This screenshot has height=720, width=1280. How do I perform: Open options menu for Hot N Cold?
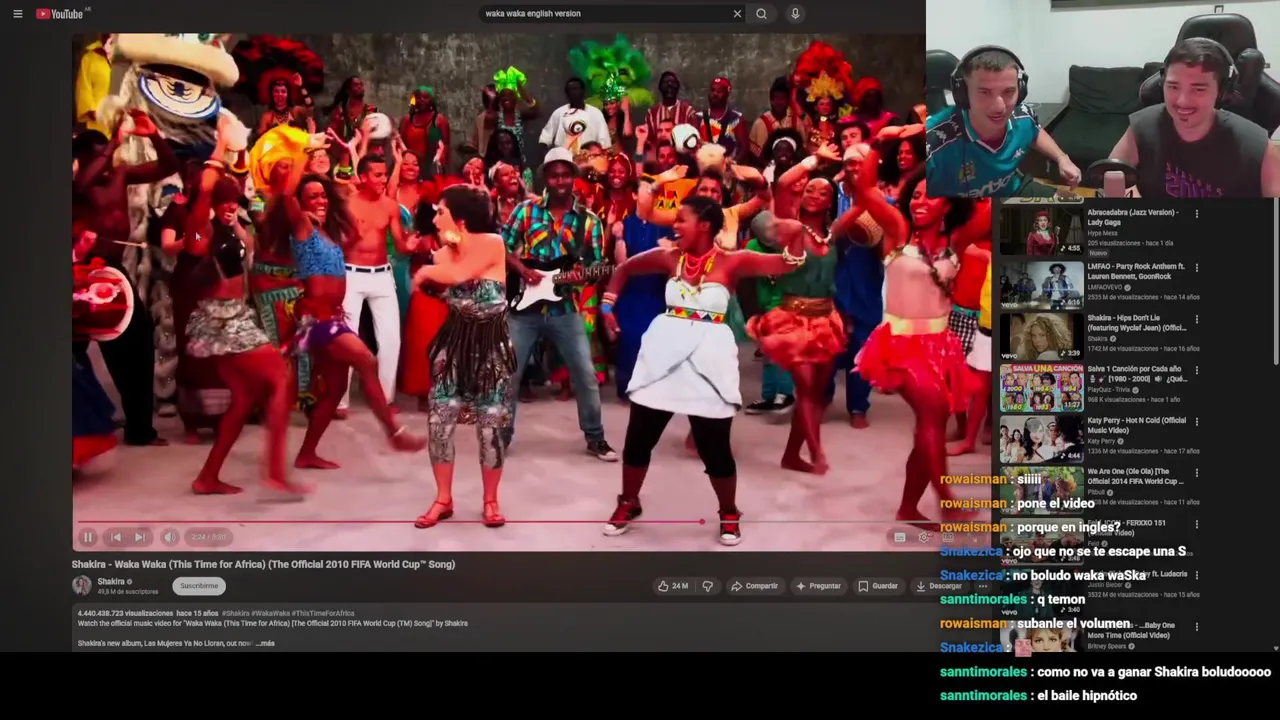point(1196,422)
